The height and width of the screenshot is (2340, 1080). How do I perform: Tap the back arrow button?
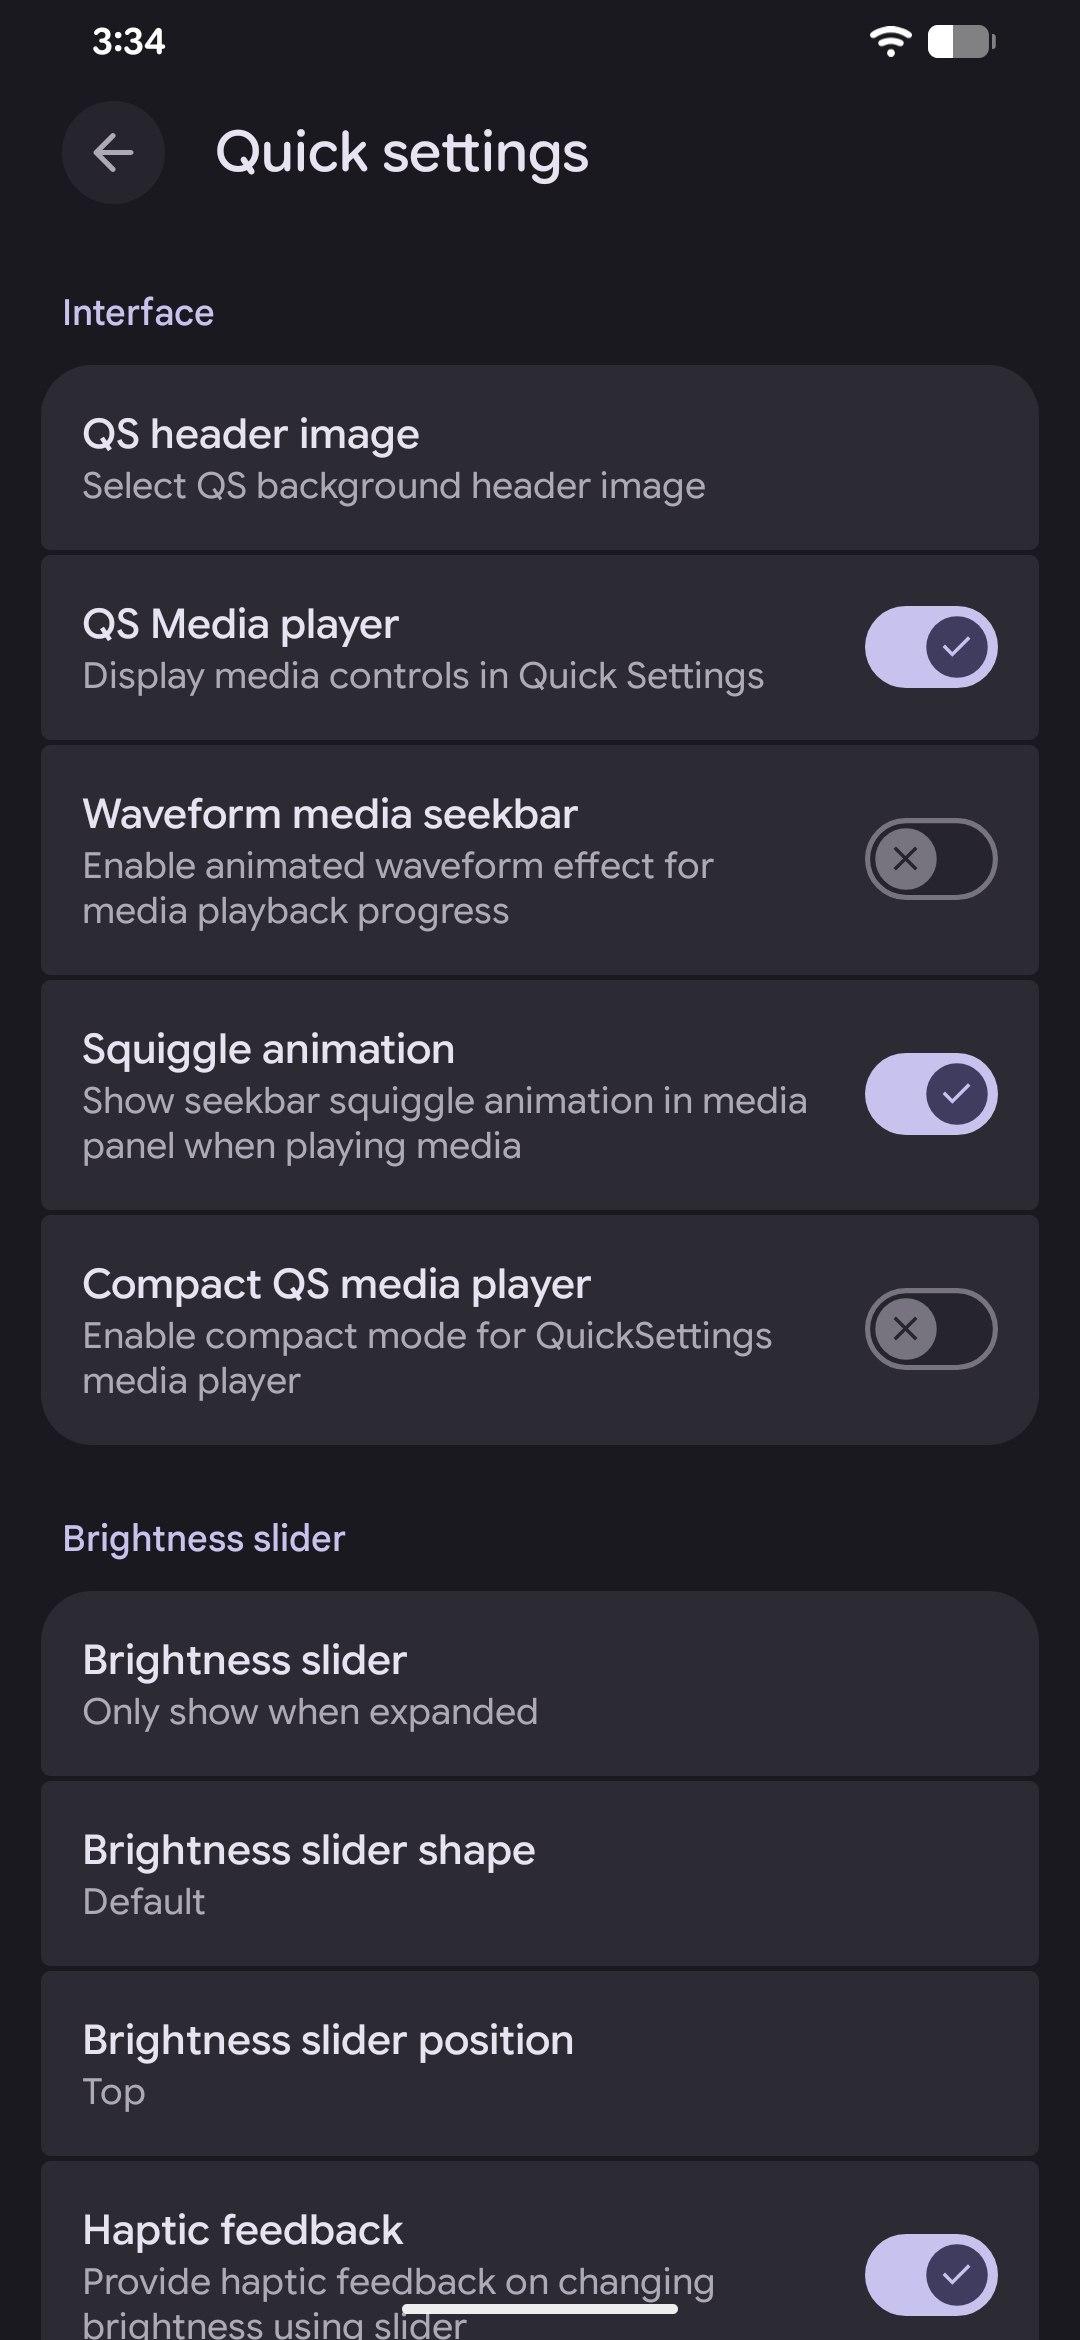pyautogui.click(x=113, y=153)
